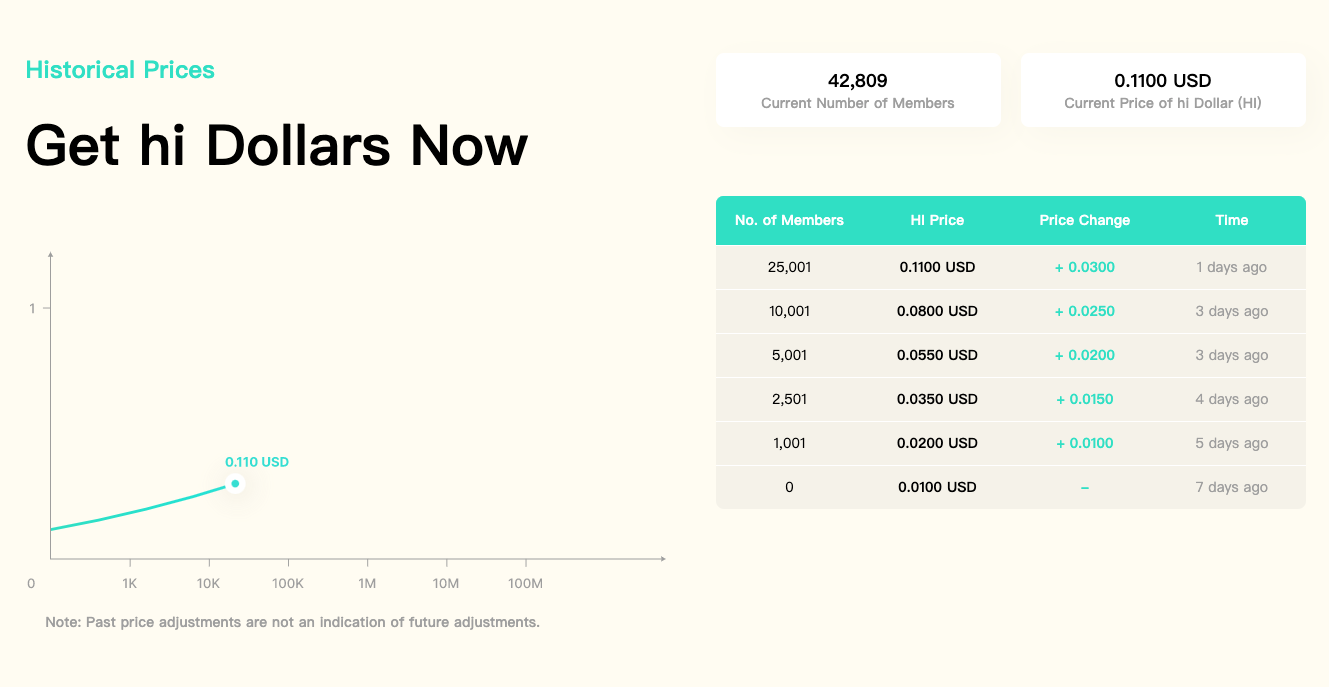
Task: Click the Hi Price column header
Action: (x=937, y=220)
